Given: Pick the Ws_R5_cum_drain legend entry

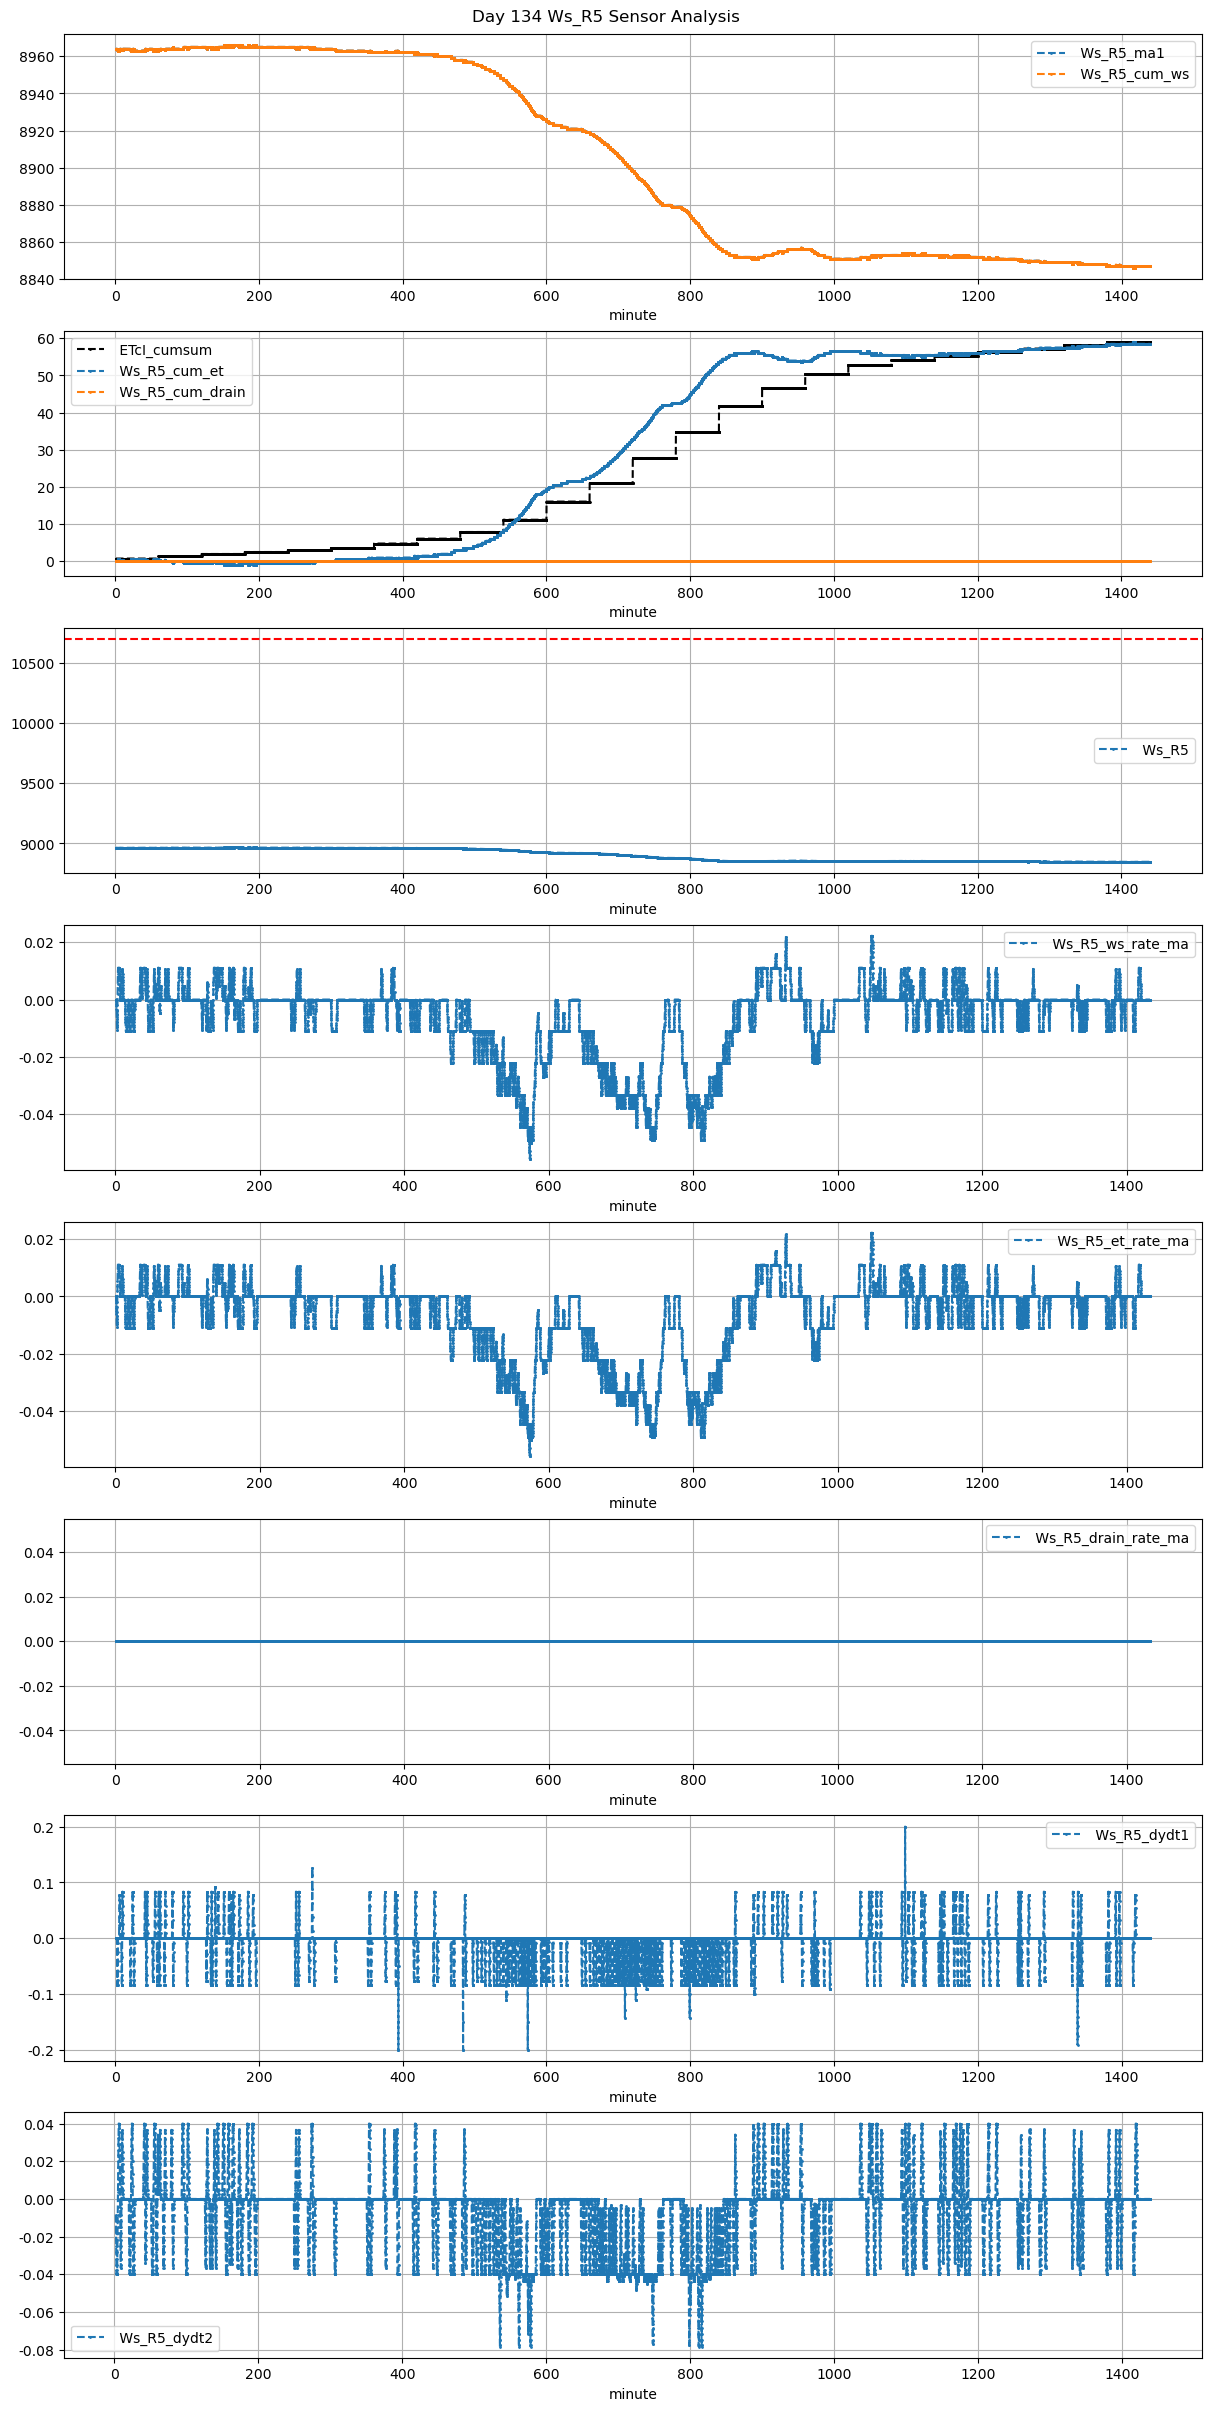Looking at the screenshot, I should coord(182,392).
